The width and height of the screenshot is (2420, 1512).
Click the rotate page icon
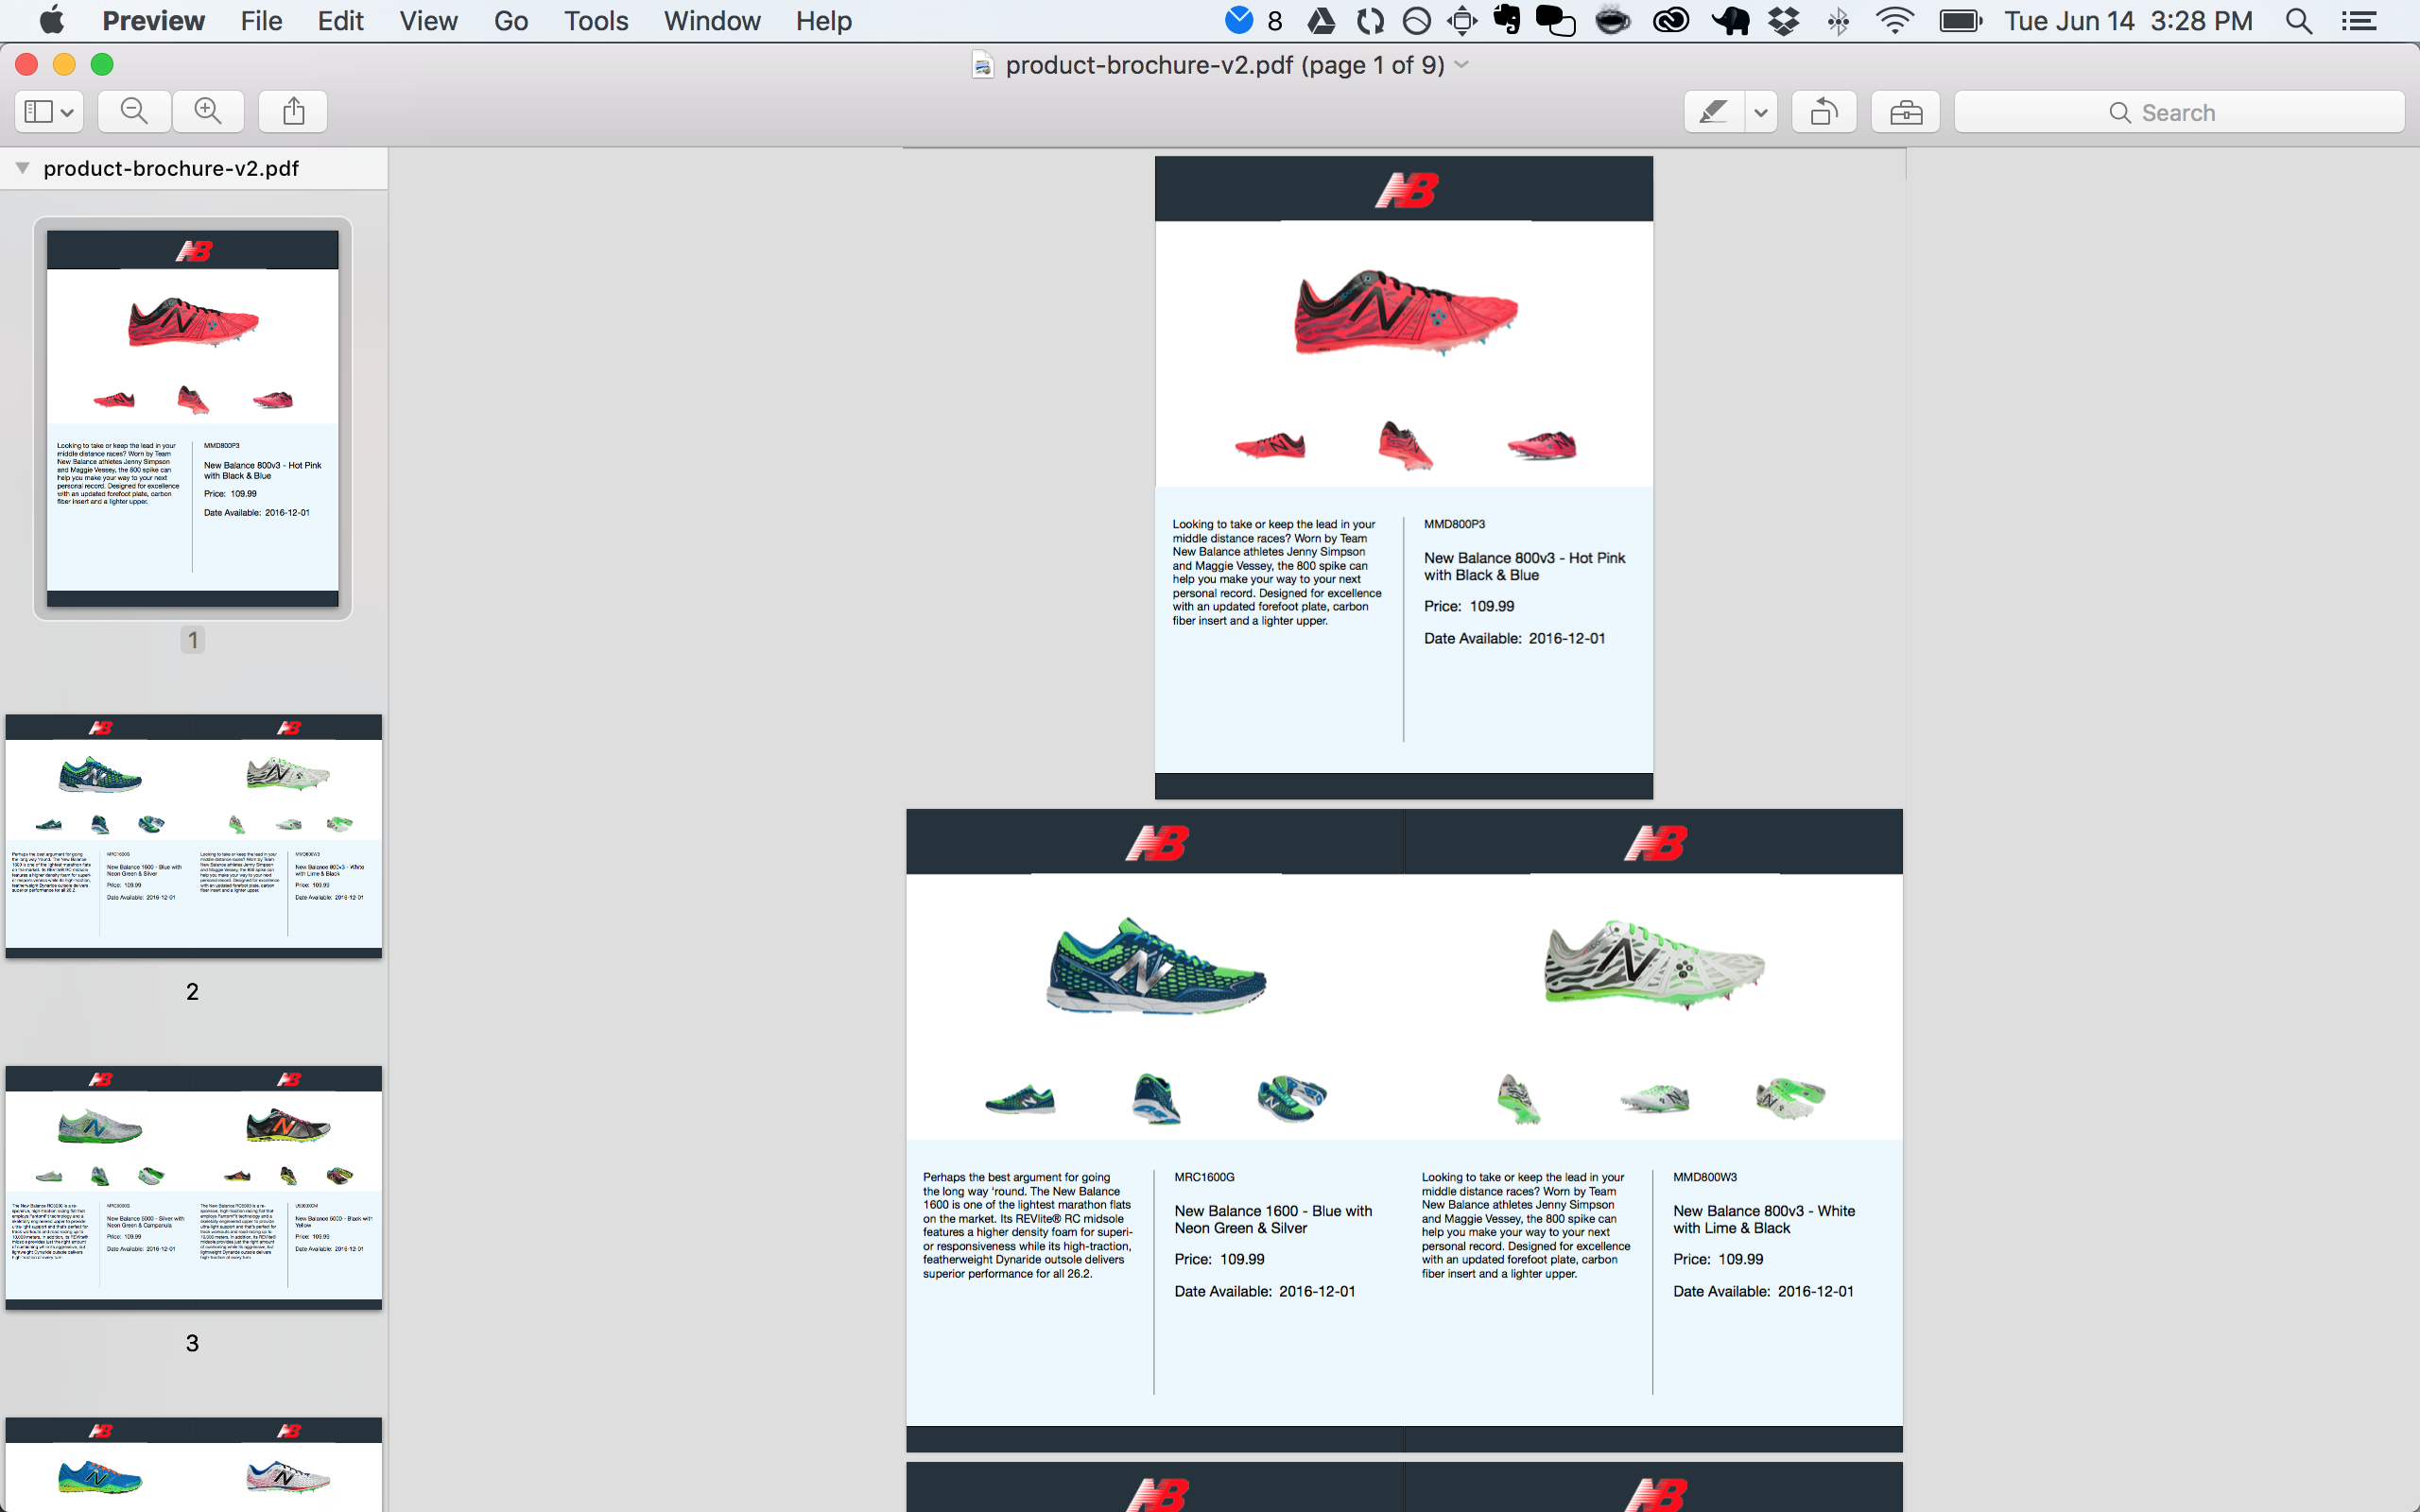coord(1824,112)
